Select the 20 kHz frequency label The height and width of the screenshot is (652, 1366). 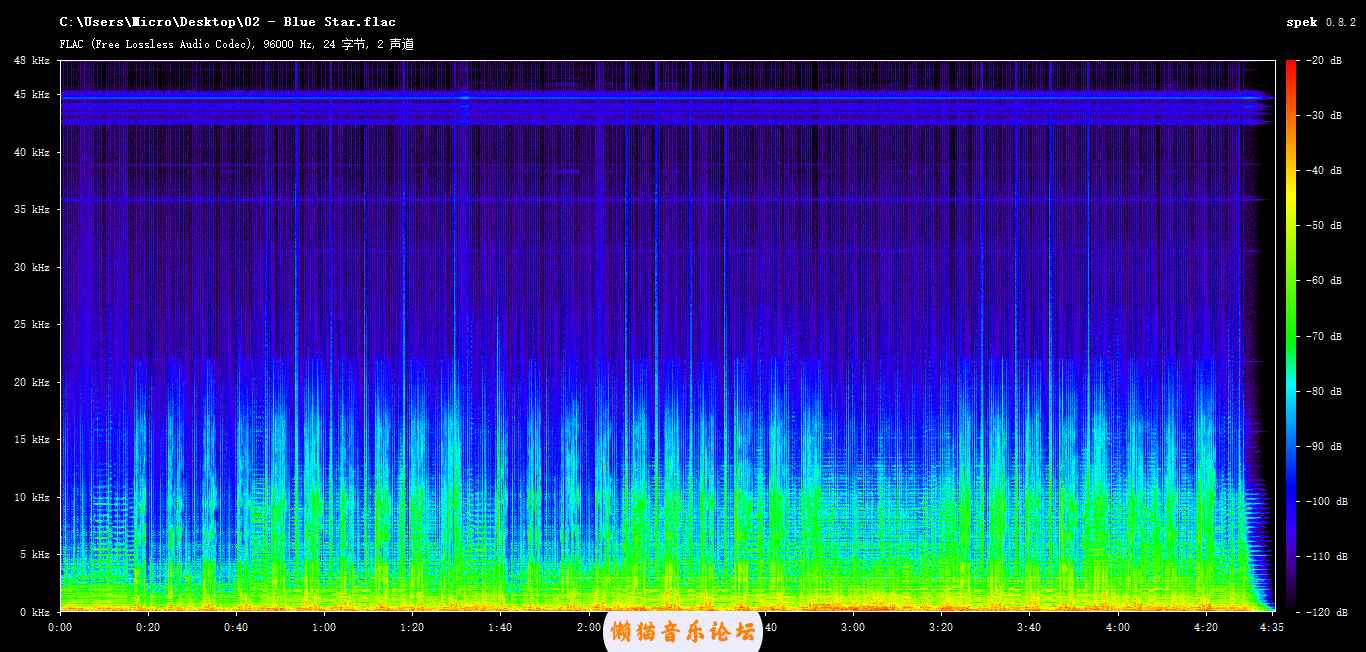point(32,382)
